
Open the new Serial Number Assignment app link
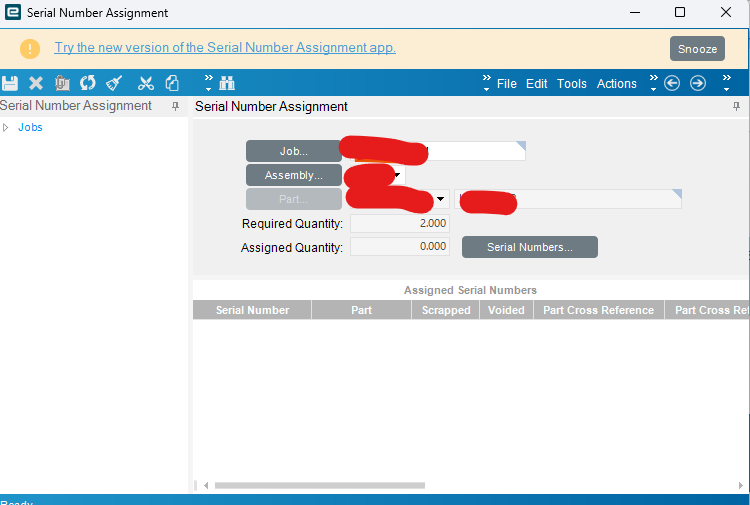tap(225, 48)
